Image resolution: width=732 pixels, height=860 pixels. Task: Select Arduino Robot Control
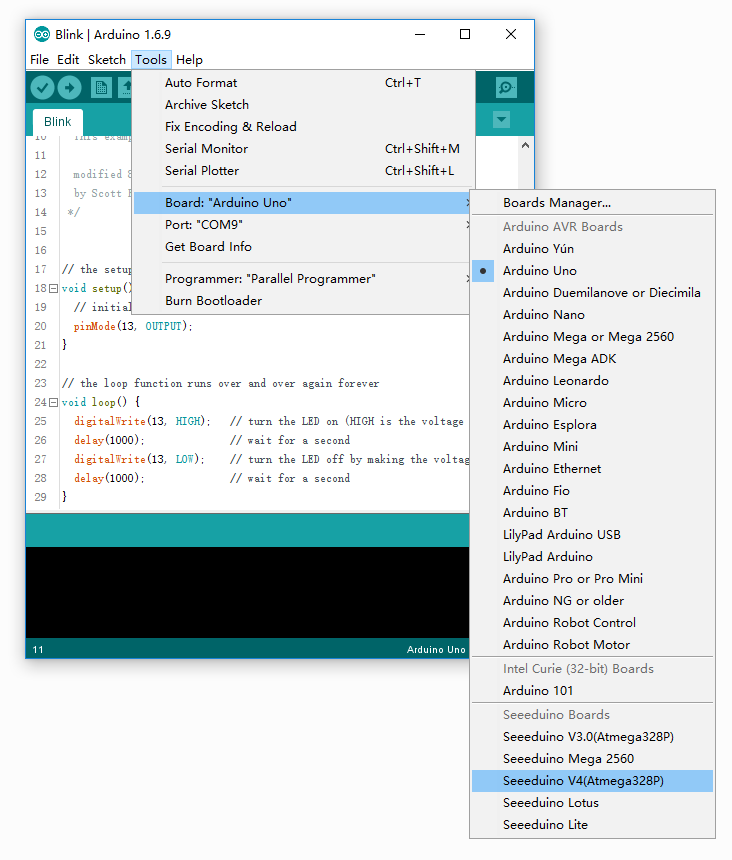click(592, 623)
